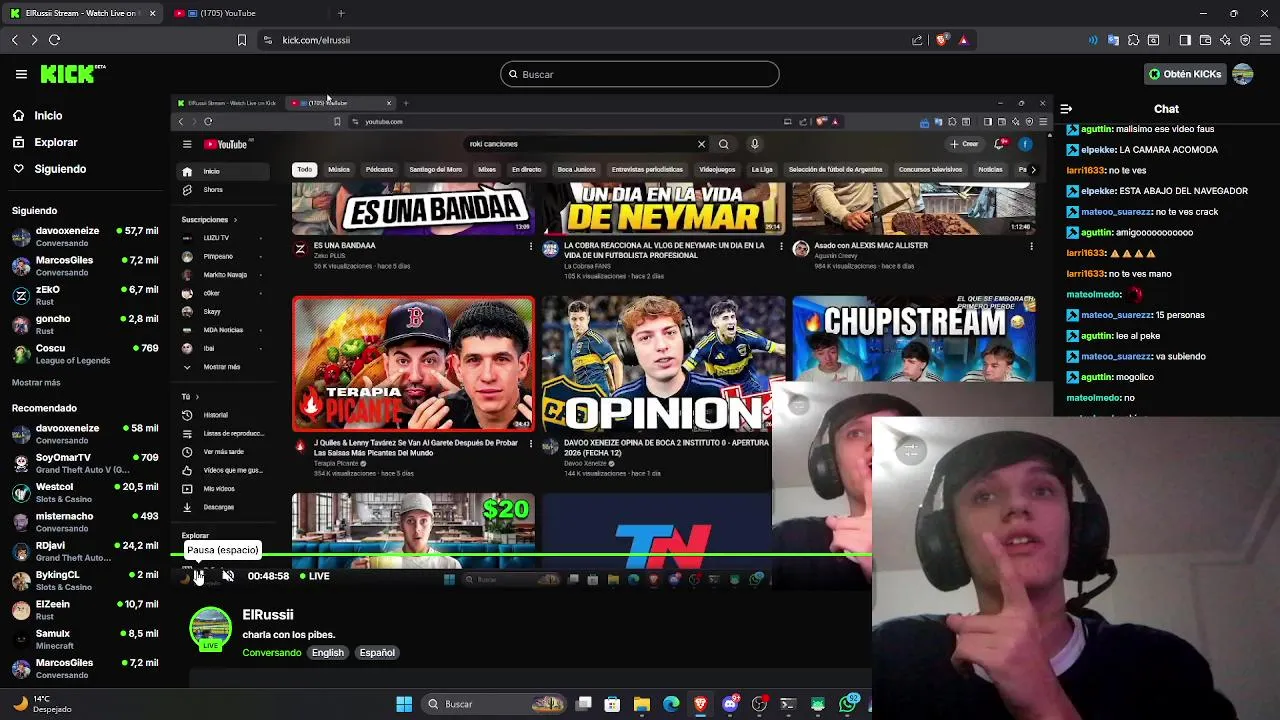Click the Chat panel header

point(1166,109)
